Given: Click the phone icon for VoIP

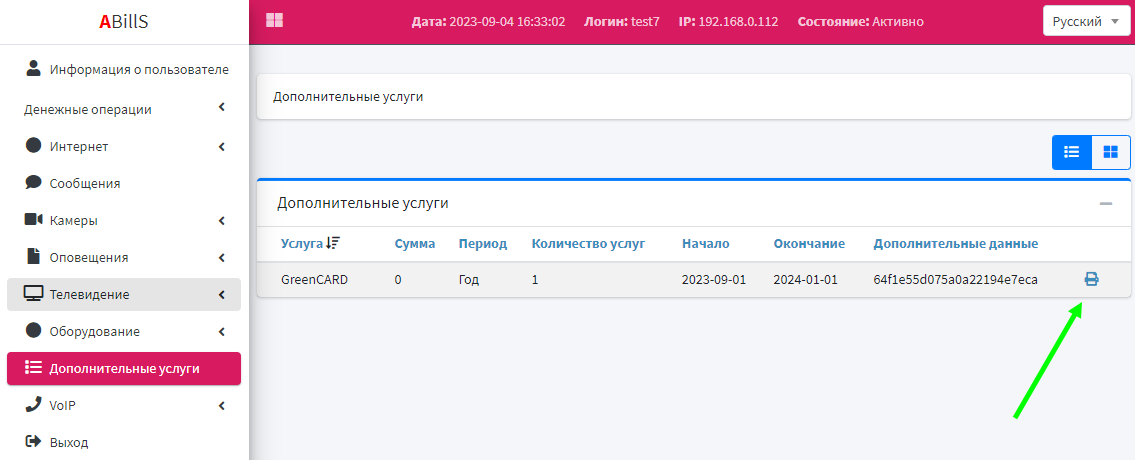Looking at the screenshot, I should 33,404.
